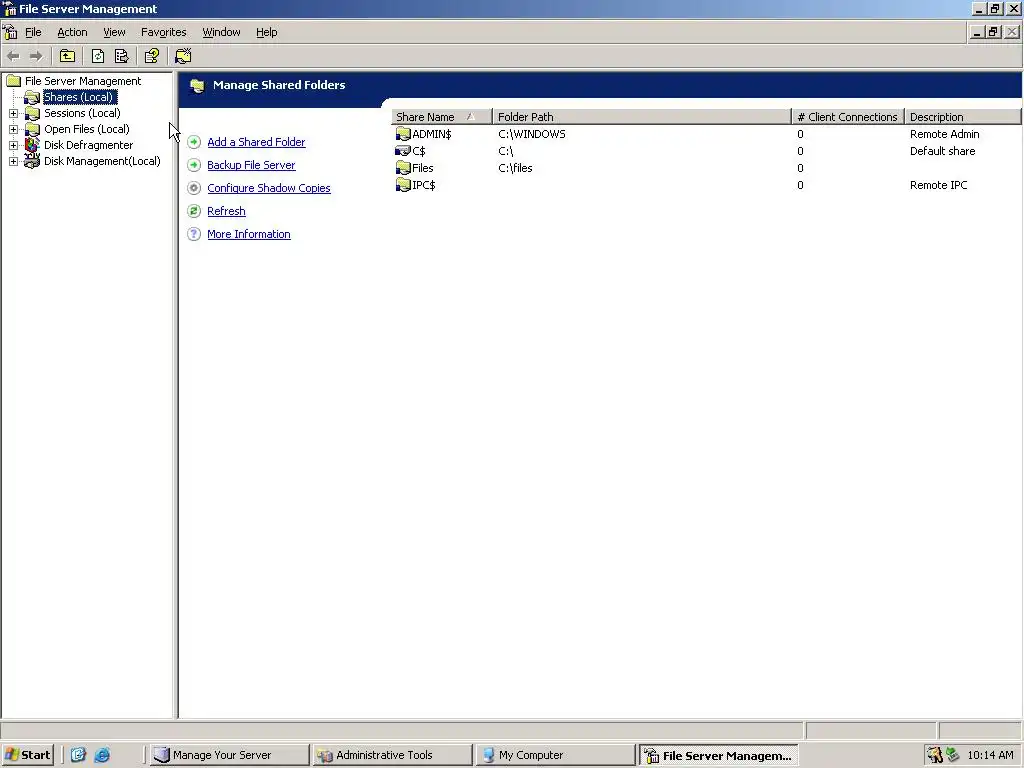Click the Refresh page toolbar icon
Viewport: 1024px width, 768px height.
pos(97,56)
